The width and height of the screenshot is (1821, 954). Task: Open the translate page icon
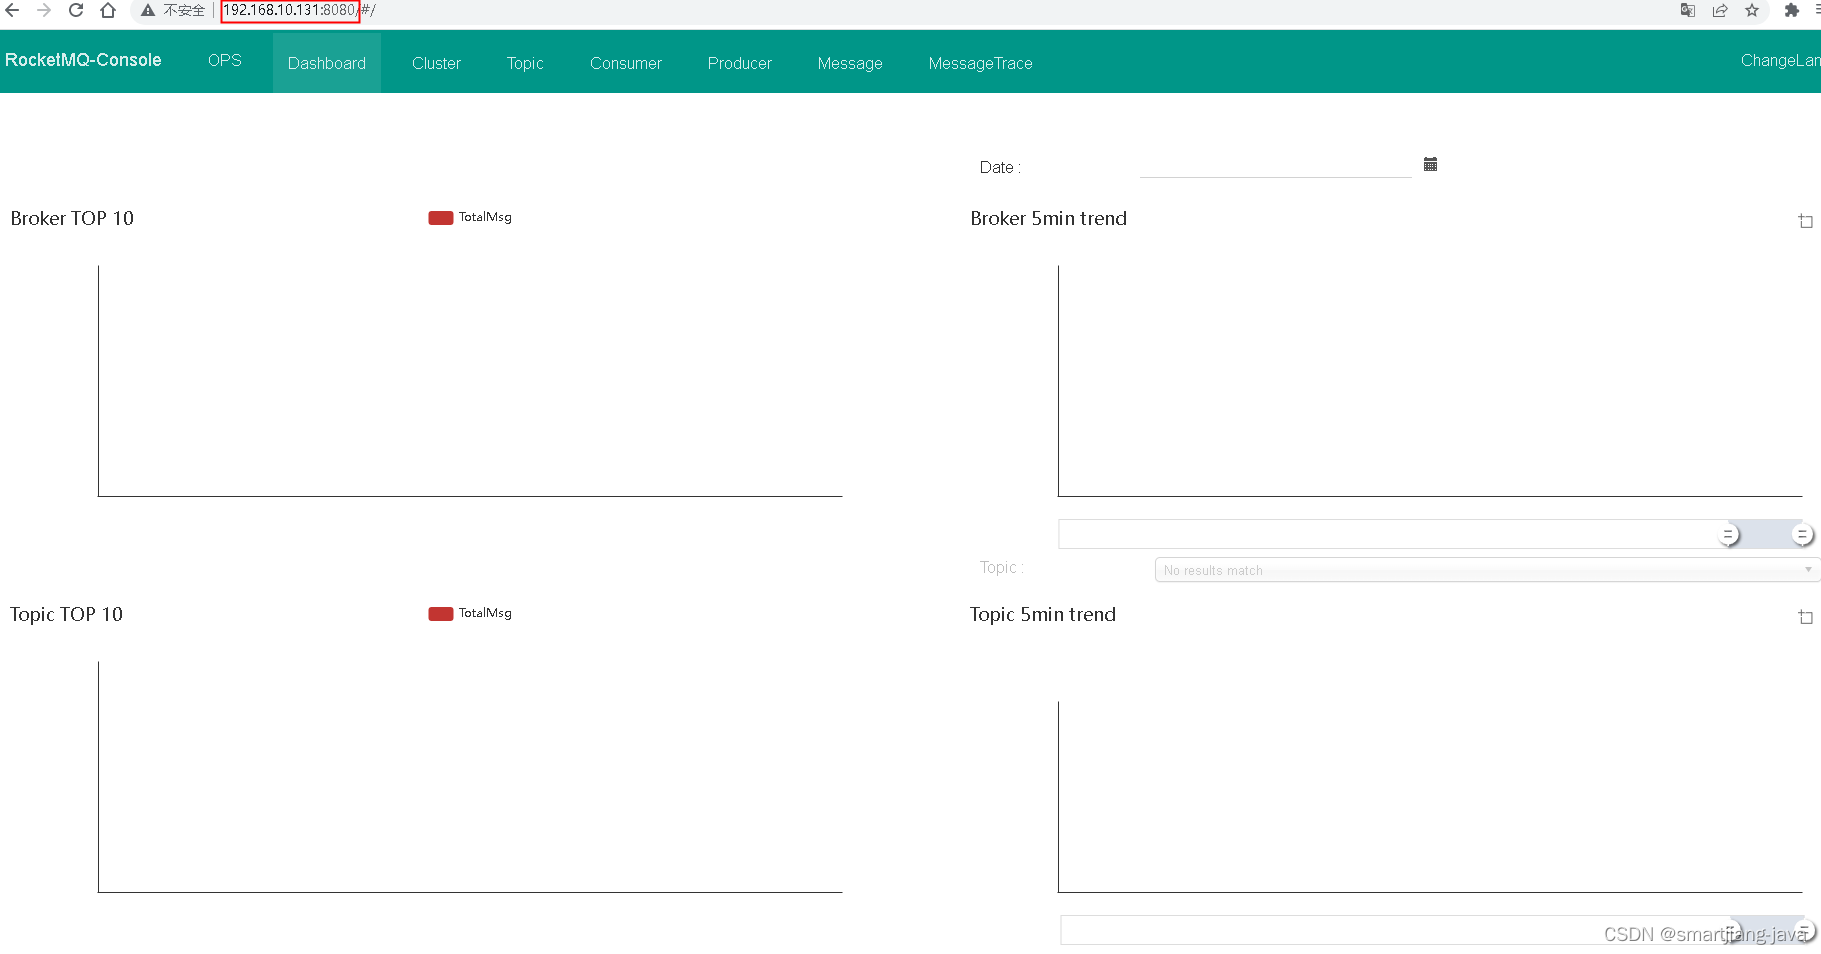[1688, 10]
